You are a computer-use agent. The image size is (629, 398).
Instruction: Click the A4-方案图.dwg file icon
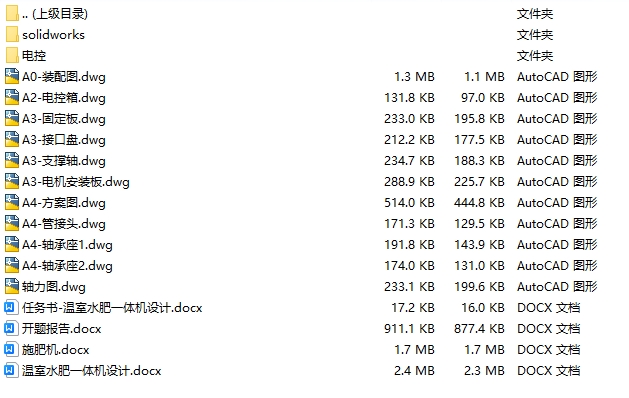click(x=12, y=203)
